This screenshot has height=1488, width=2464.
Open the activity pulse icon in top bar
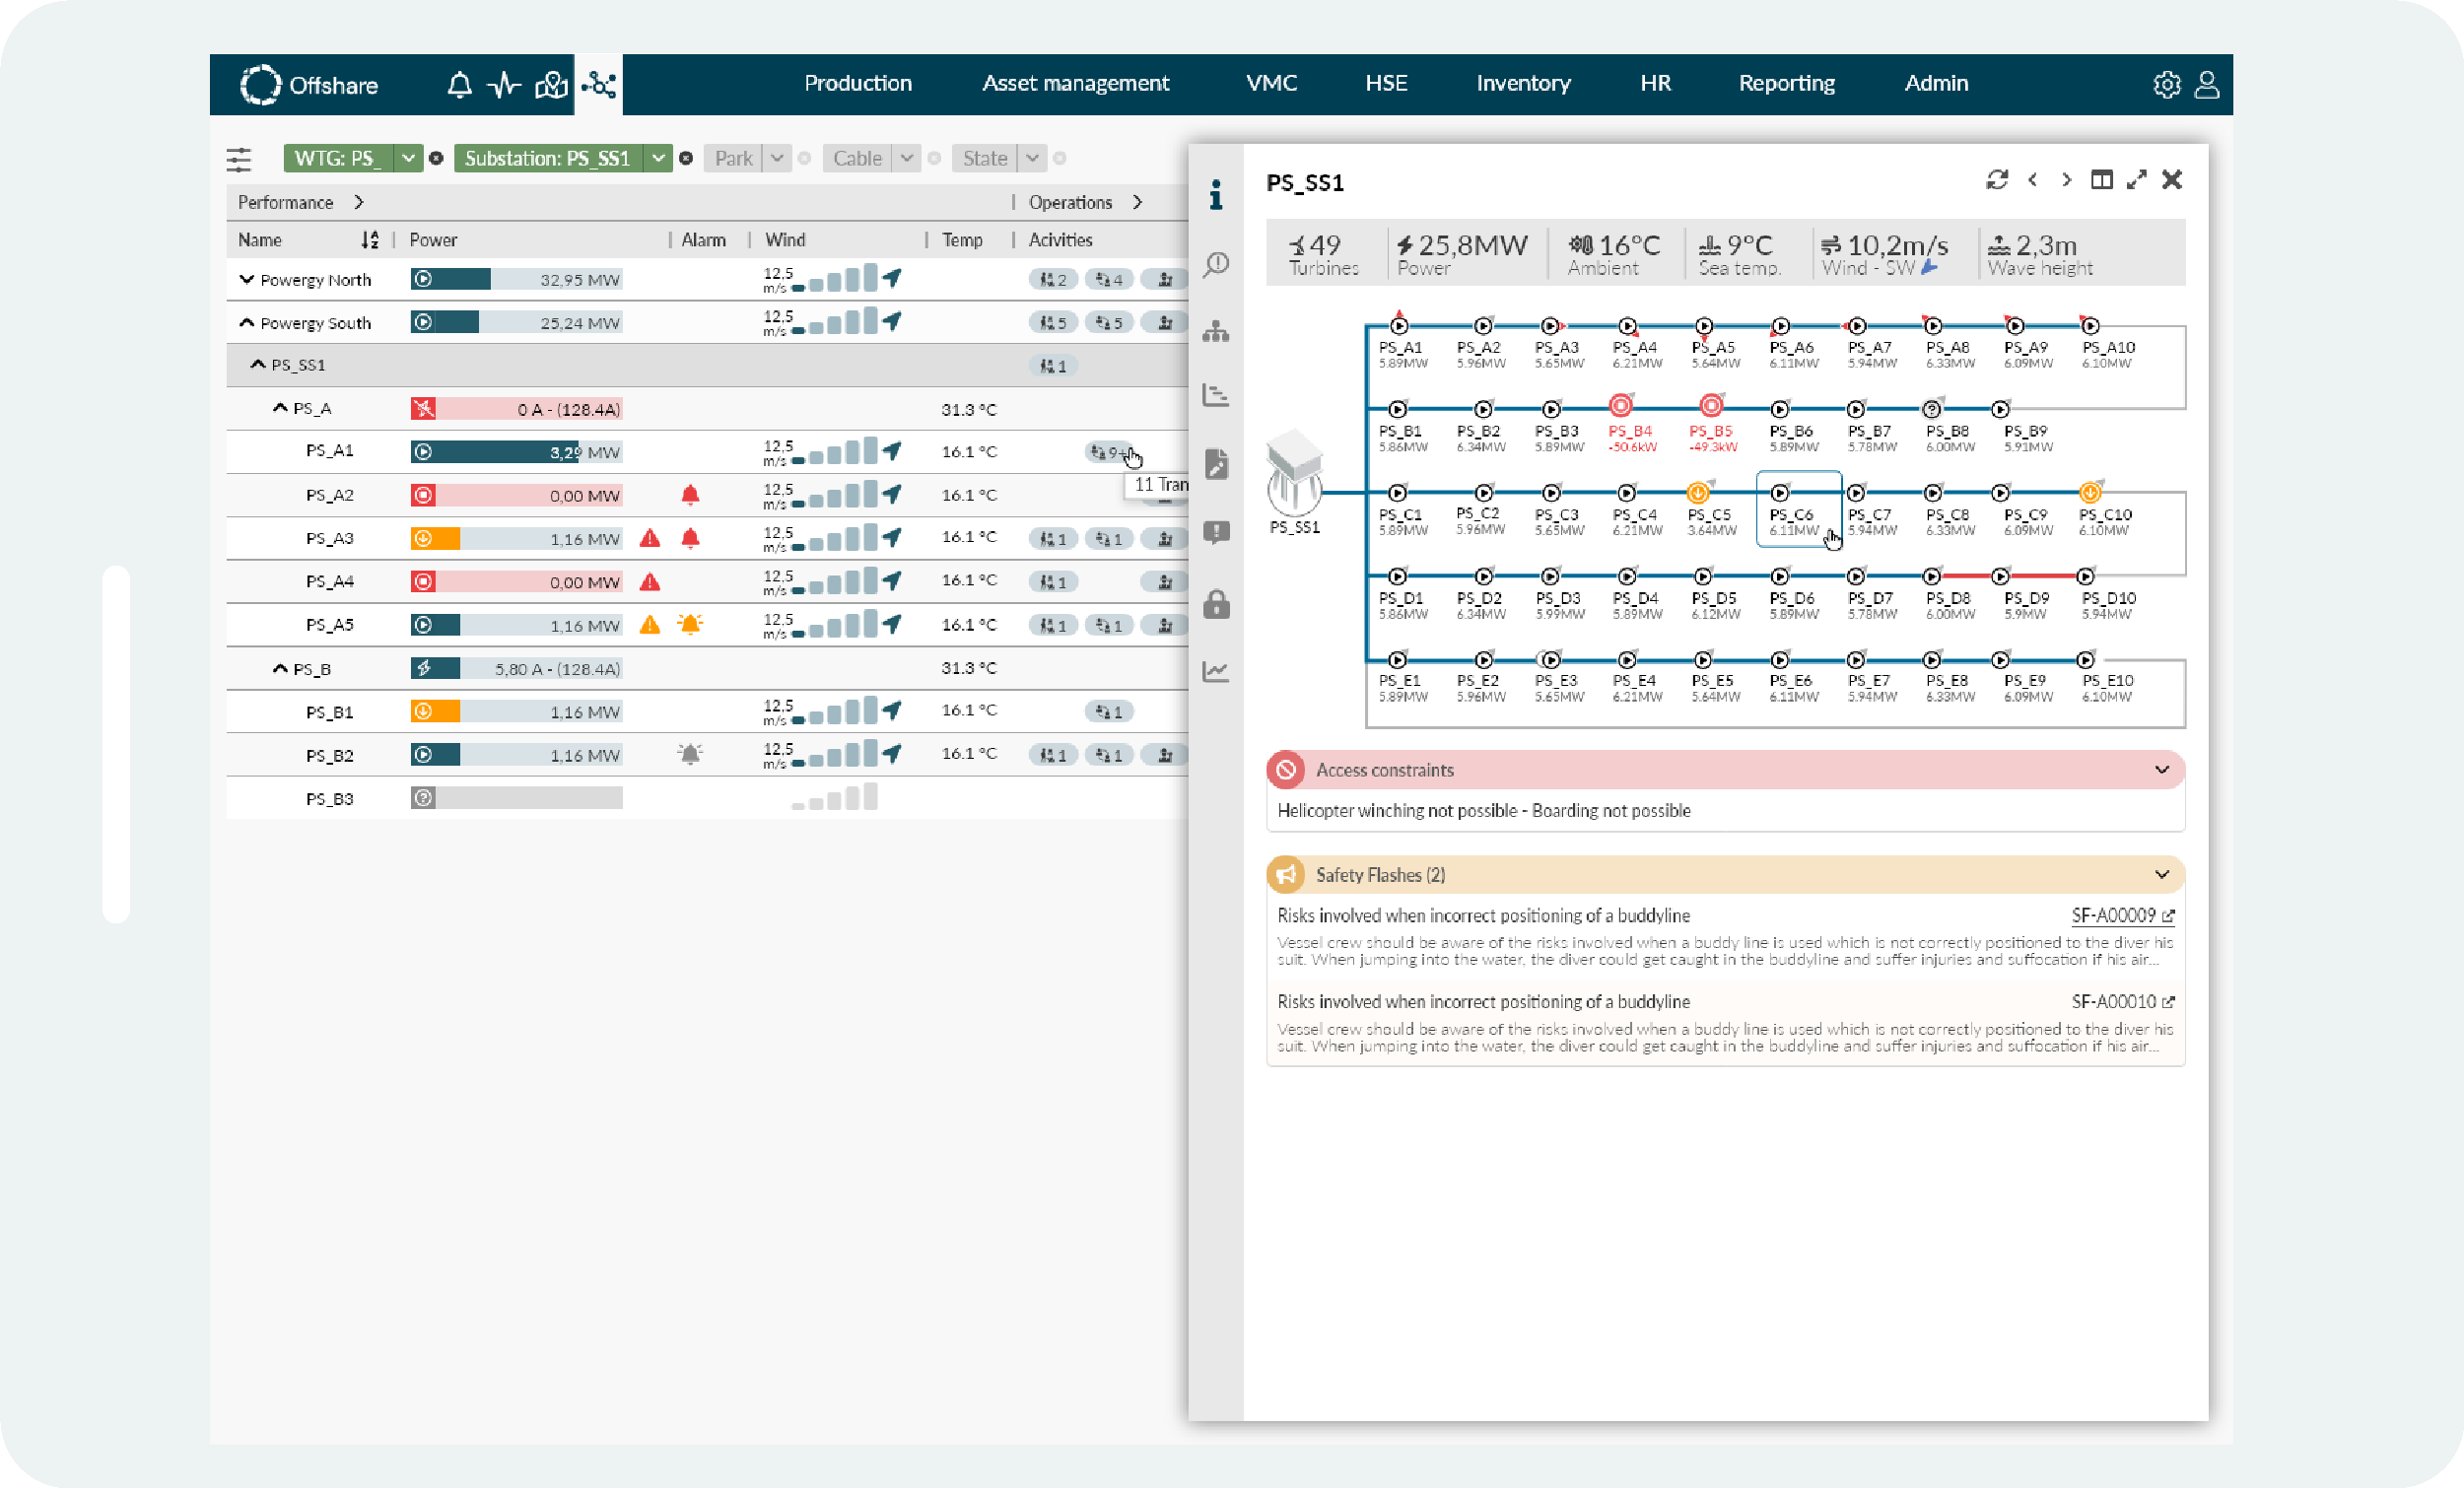pos(505,85)
